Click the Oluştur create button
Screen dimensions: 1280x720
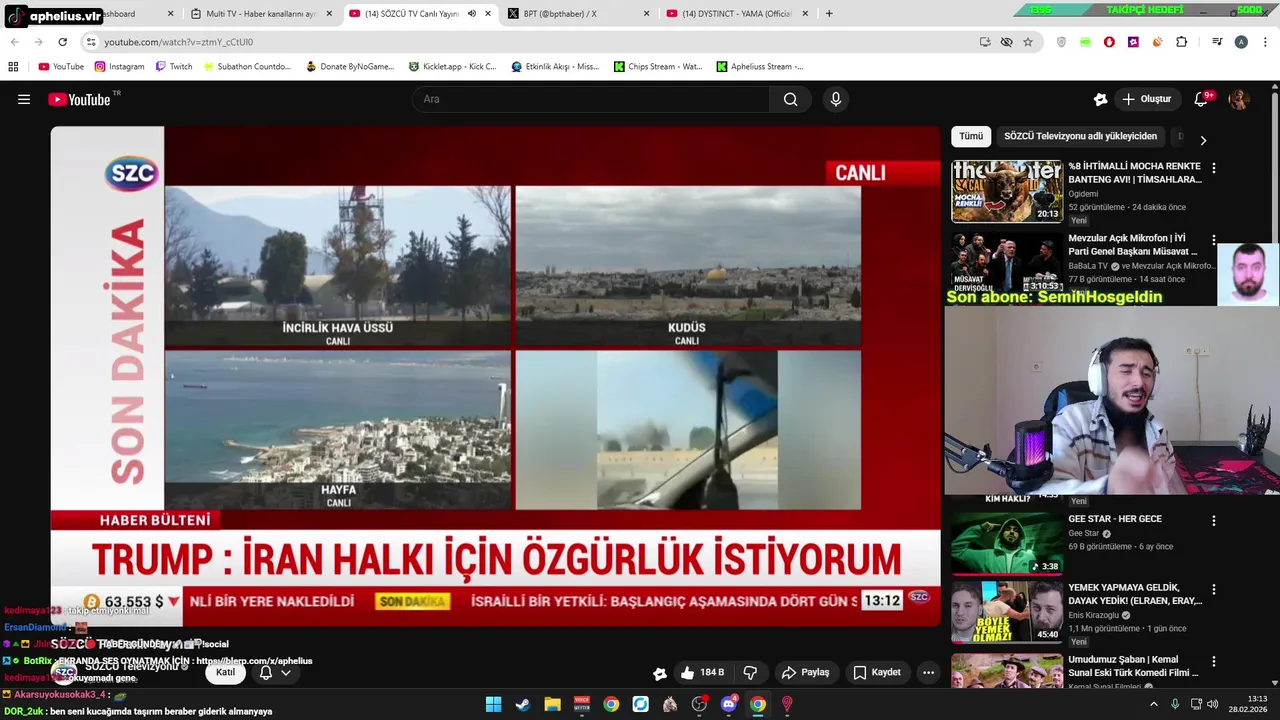pyautogui.click(x=1146, y=99)
